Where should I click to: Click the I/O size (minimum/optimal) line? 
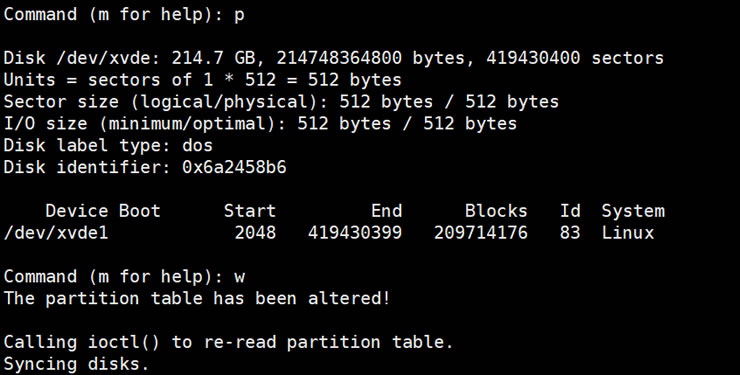click(260, 124)
